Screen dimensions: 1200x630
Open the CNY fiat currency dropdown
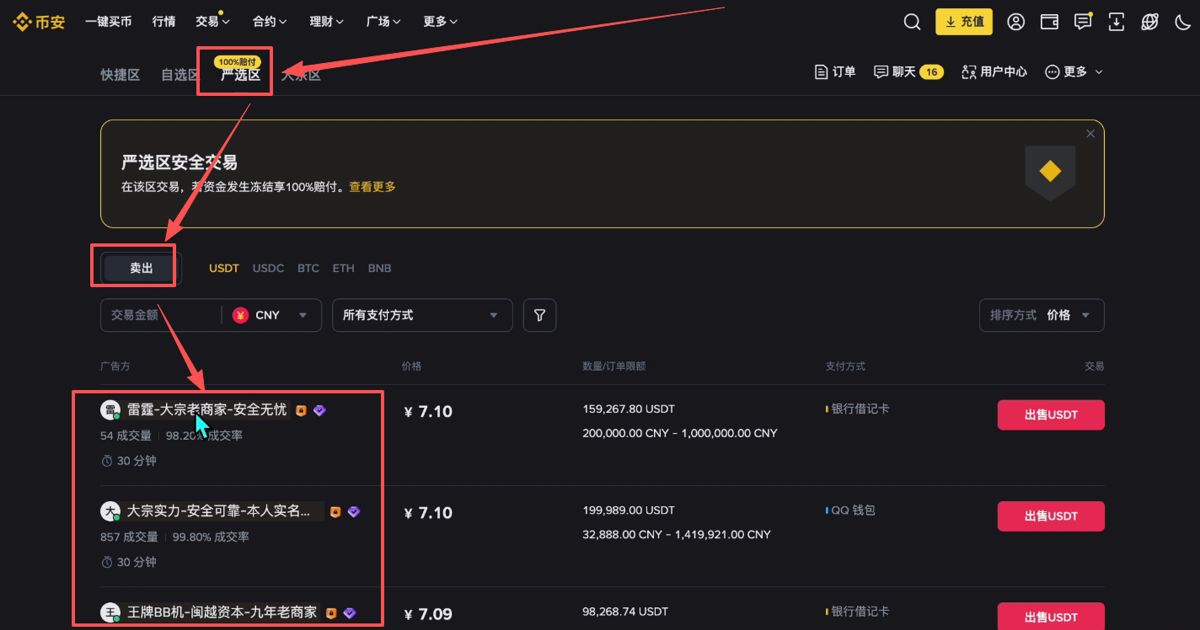270,315
